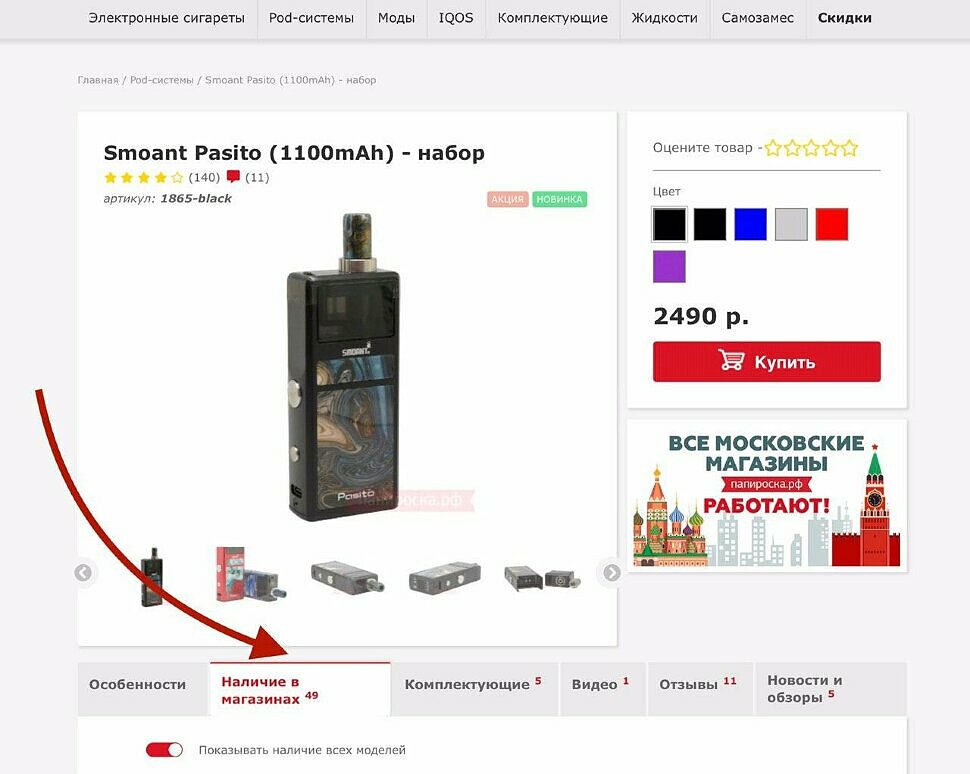The height and width of the screenshot is (774, 970).
Task: Click the red Купить button
Action: 766,361
